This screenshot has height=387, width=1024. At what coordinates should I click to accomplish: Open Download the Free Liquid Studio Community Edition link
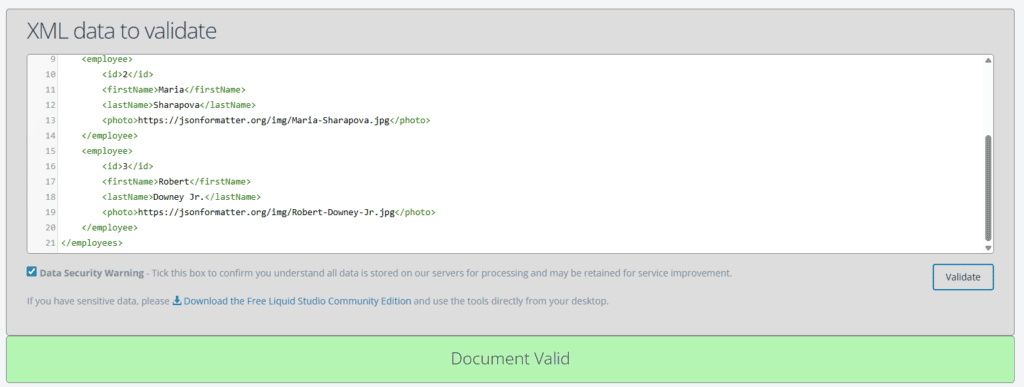(x=297, y=302)
